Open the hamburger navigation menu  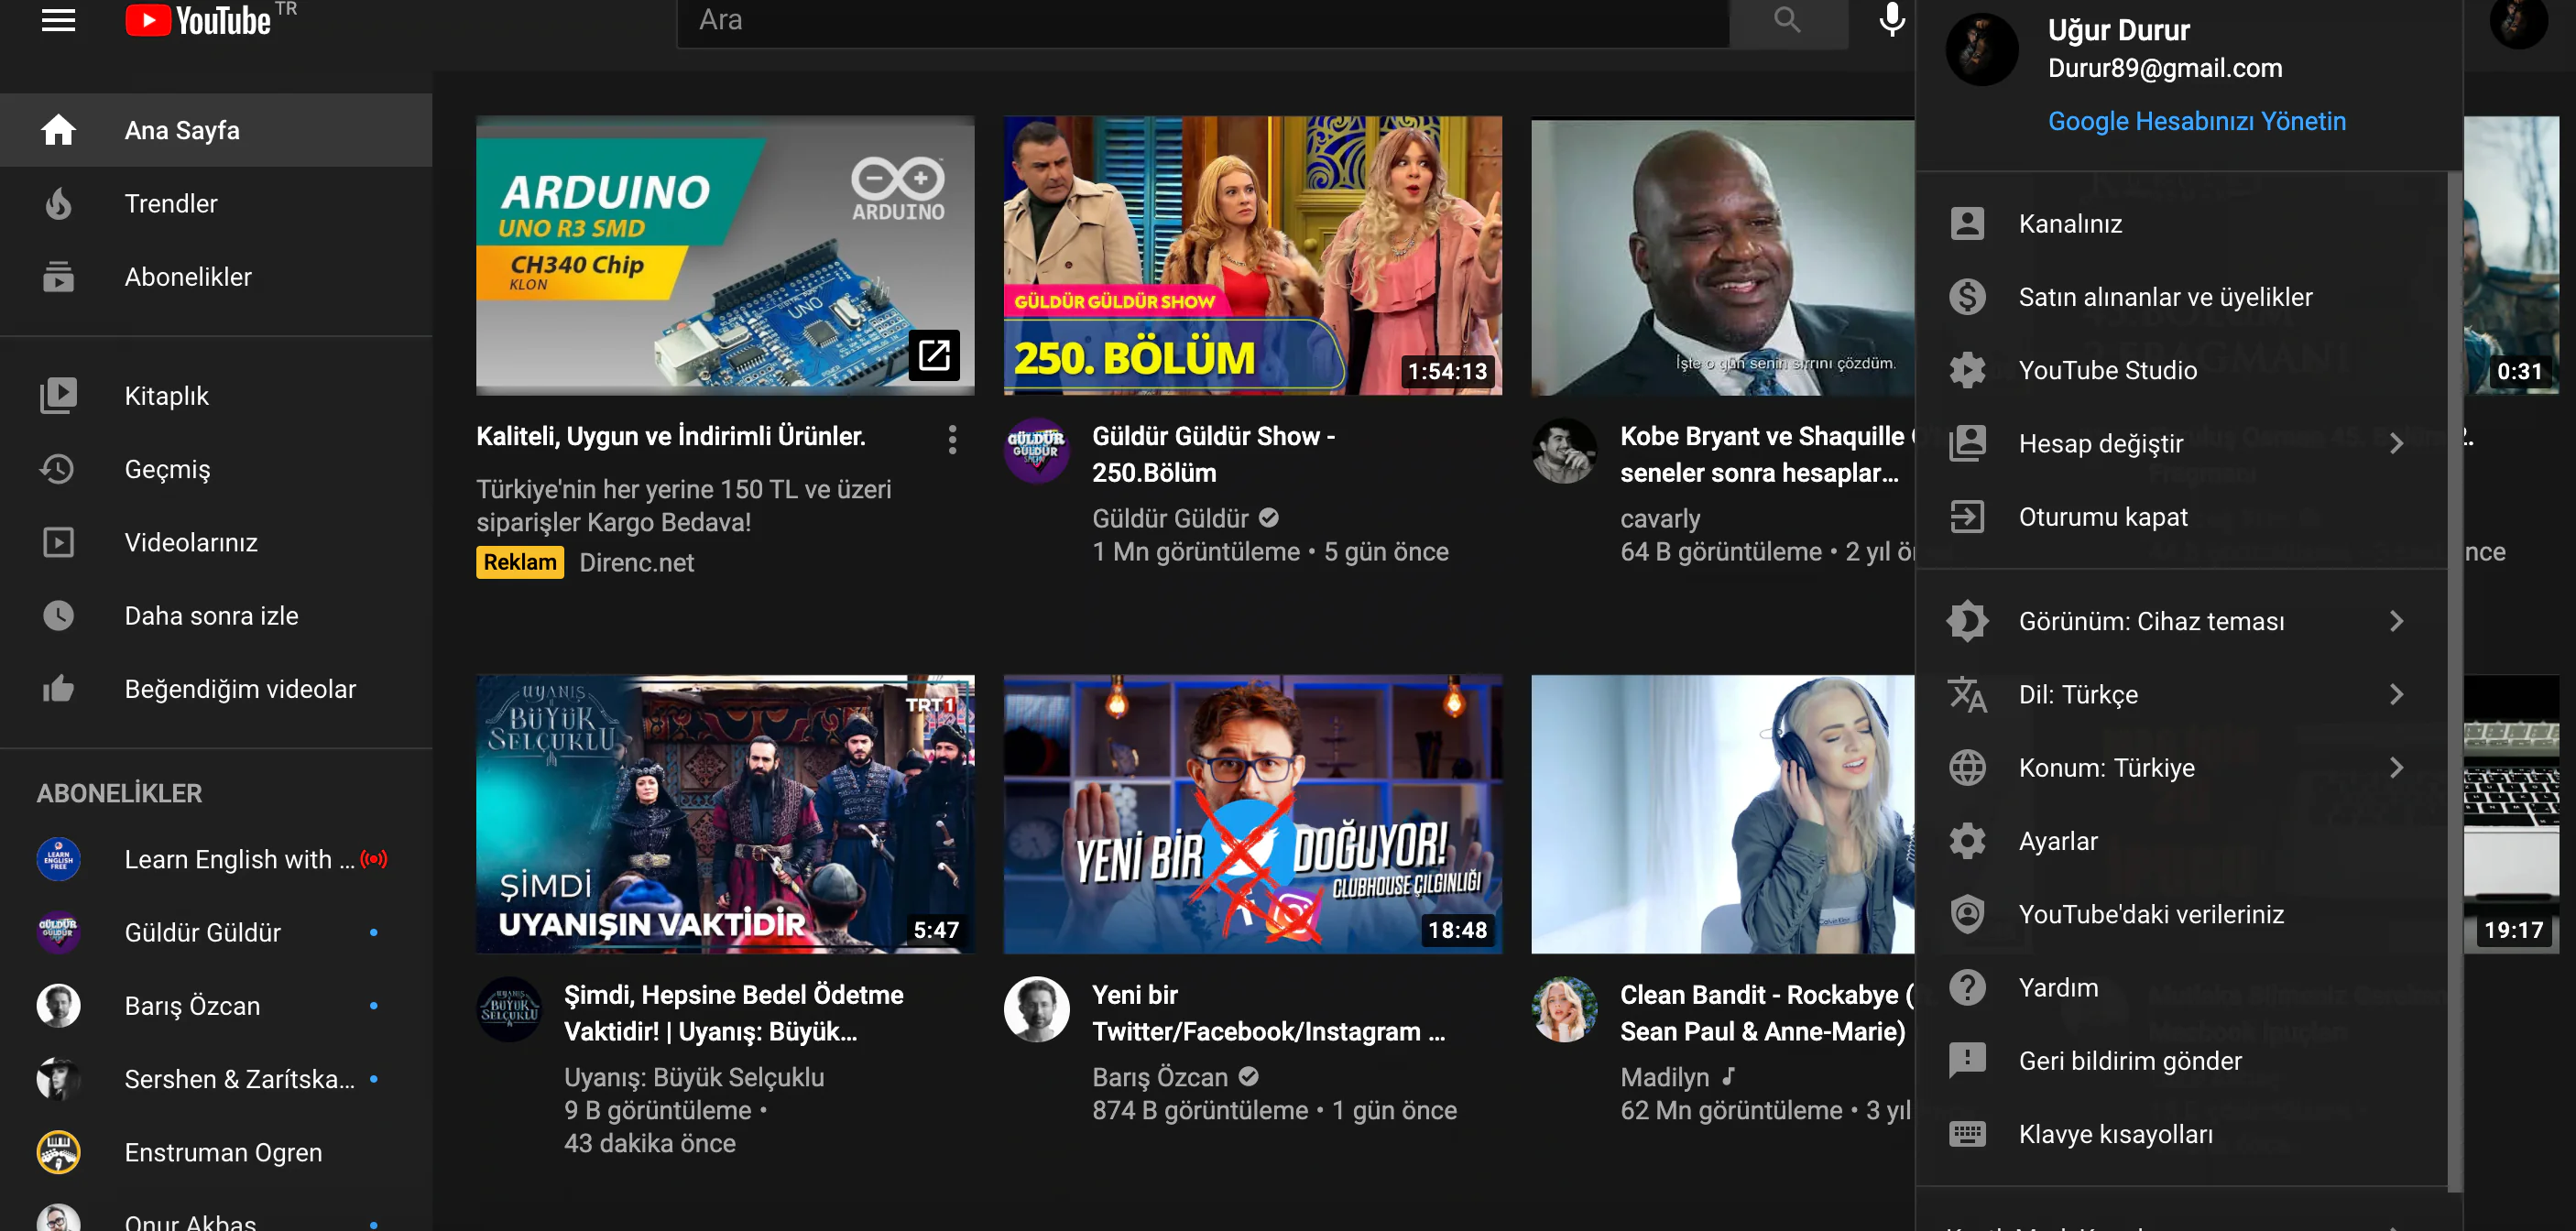56,20
